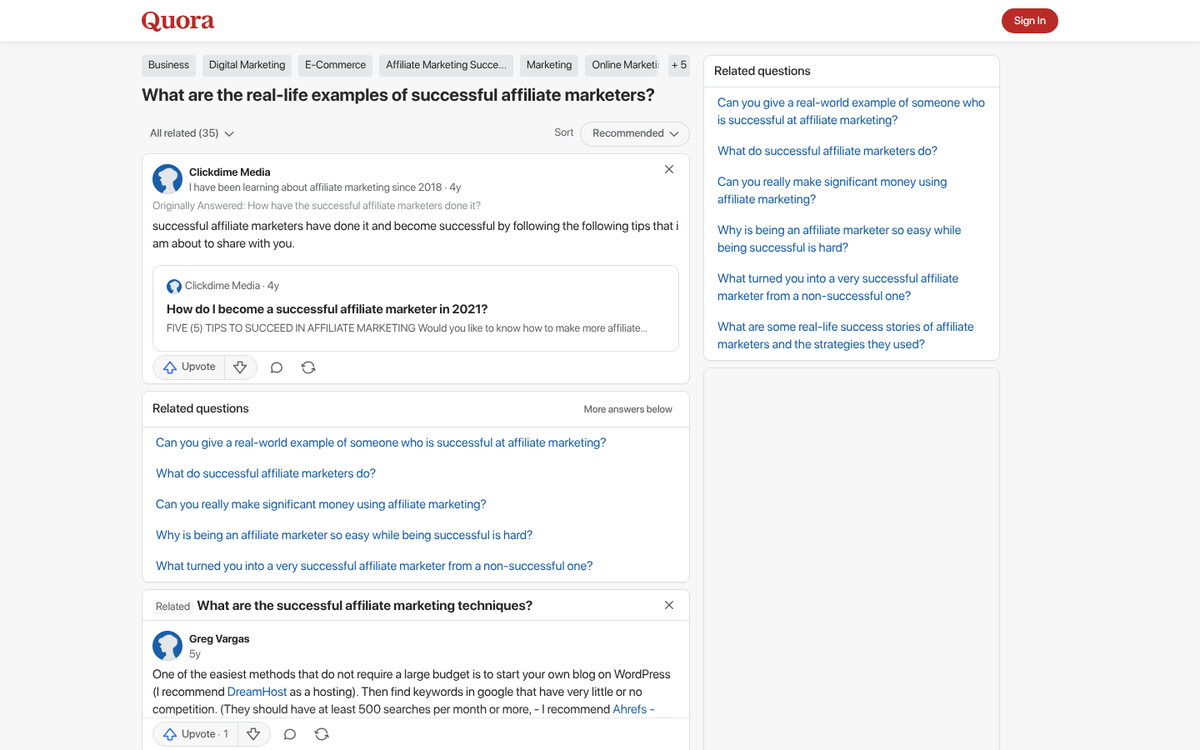Open comments on Greg Vargas's answer
Viewport: 1200px width, 750px height.
[290, 733]
